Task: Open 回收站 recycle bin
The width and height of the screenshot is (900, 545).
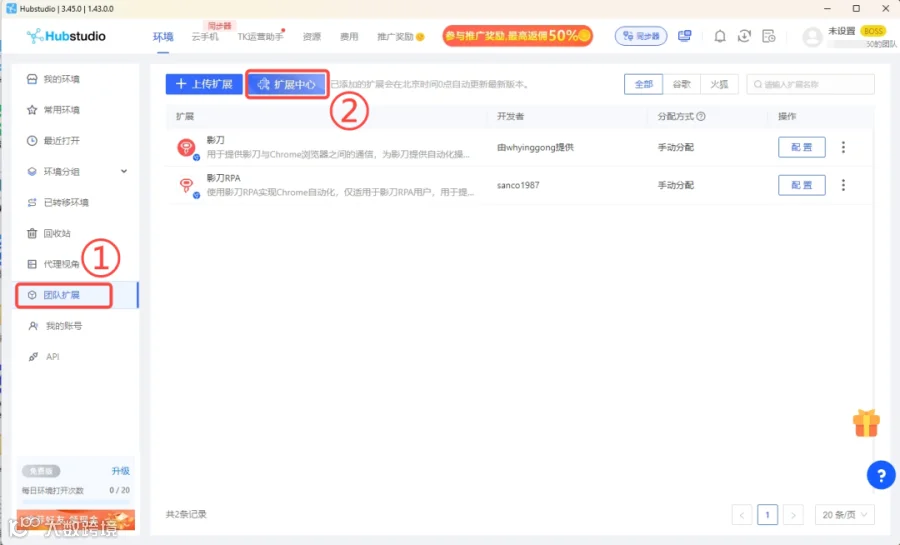Action: pyautogui.click(x=49, y=233)
